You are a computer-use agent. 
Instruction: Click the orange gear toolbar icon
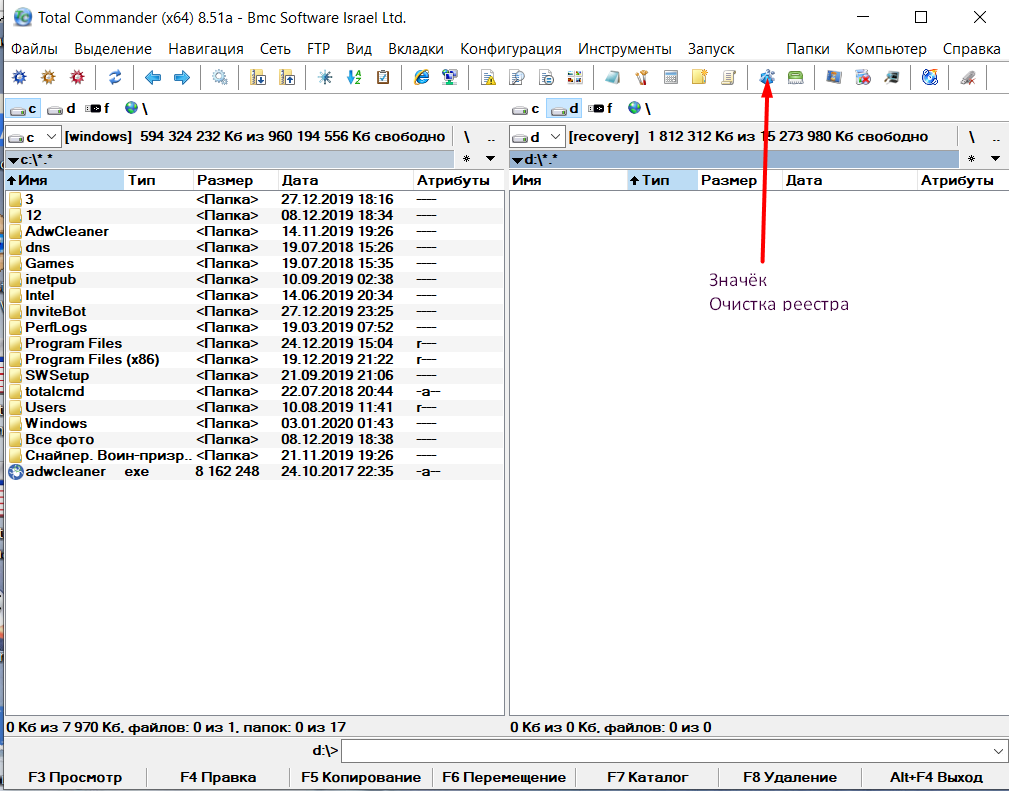pos(48,78)
